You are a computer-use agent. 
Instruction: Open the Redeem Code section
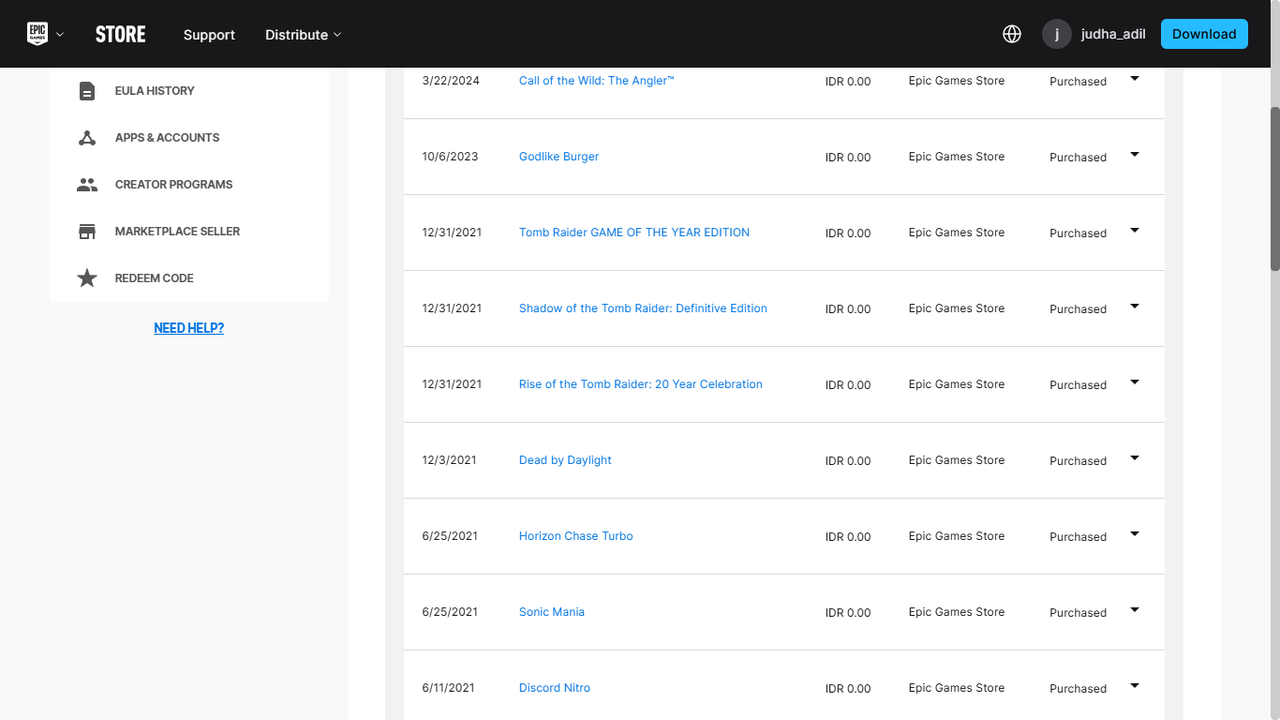point(154,278)
